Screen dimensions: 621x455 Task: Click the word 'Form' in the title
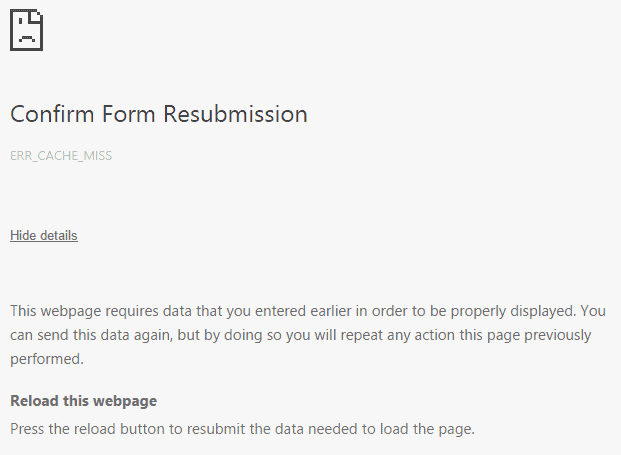coord(128,114)
